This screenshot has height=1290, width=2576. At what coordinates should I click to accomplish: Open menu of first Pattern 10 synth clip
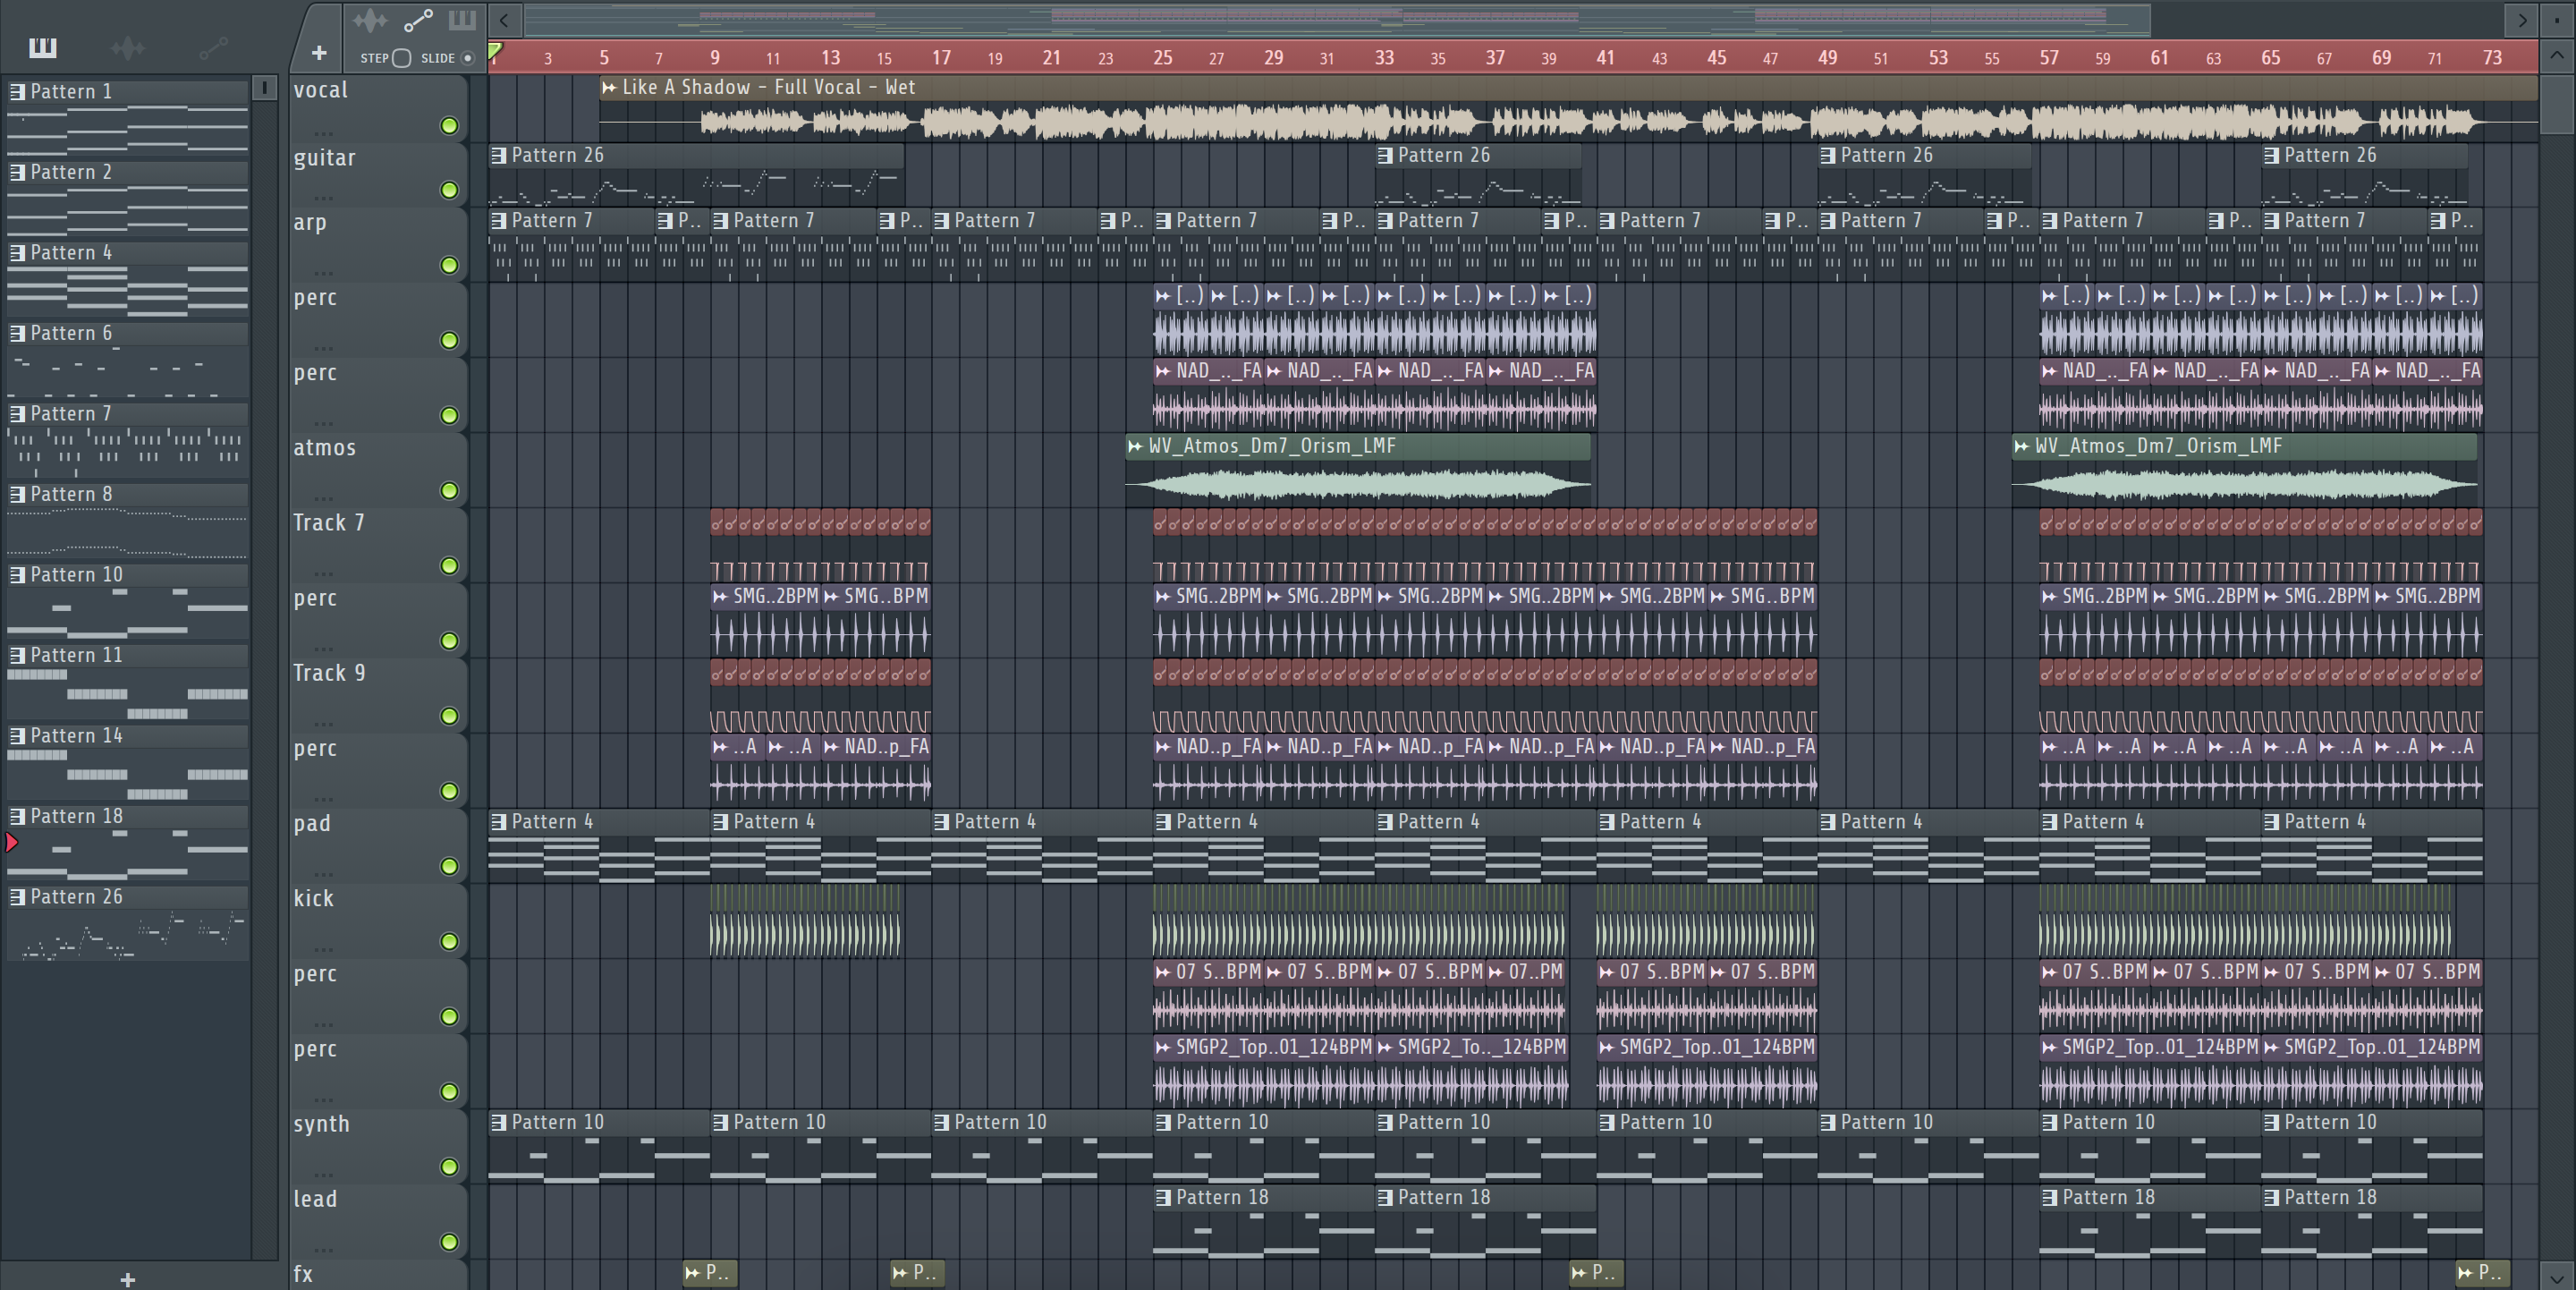click(498, 1123)
